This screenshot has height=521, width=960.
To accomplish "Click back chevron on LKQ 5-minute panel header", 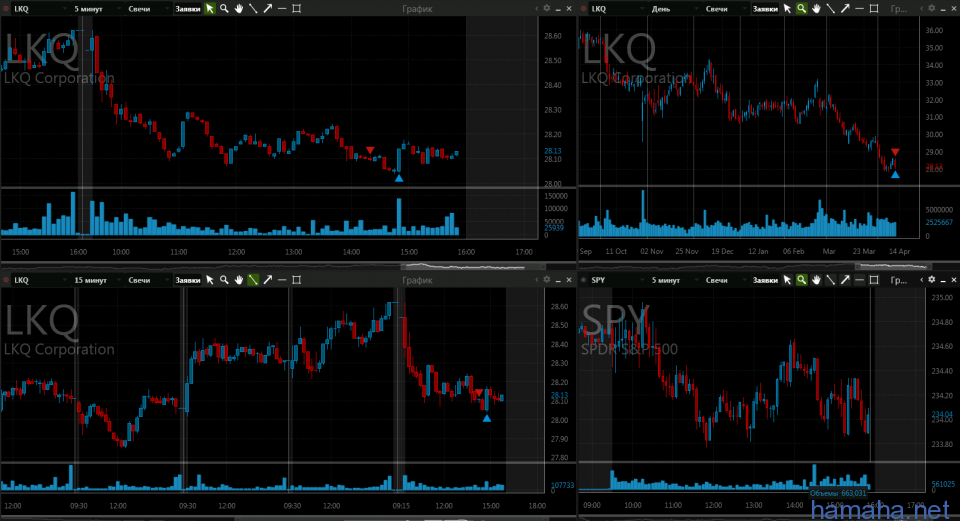I will click(x=536, y=9).
